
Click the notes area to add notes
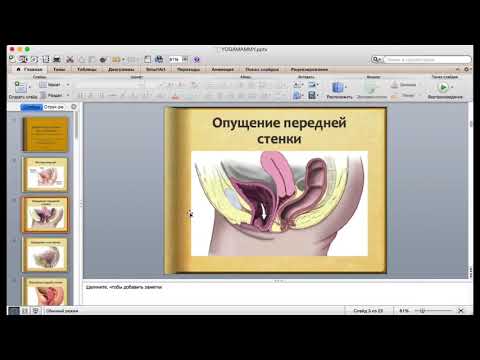click(x=277, y=294)
